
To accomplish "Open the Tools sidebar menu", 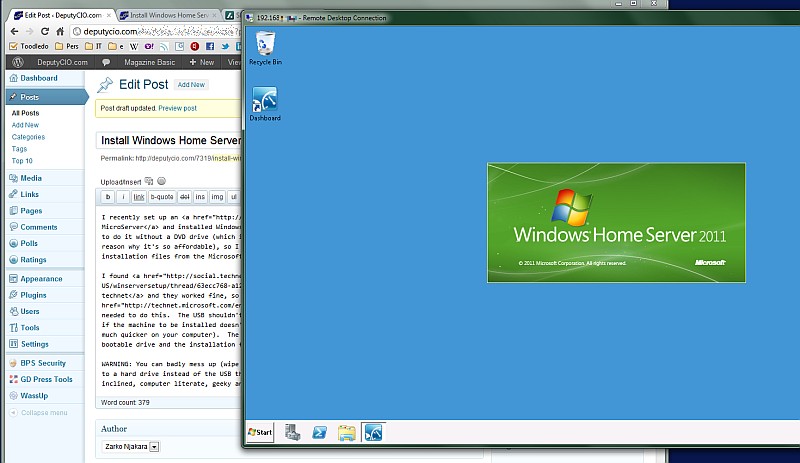I will point(30,328).
